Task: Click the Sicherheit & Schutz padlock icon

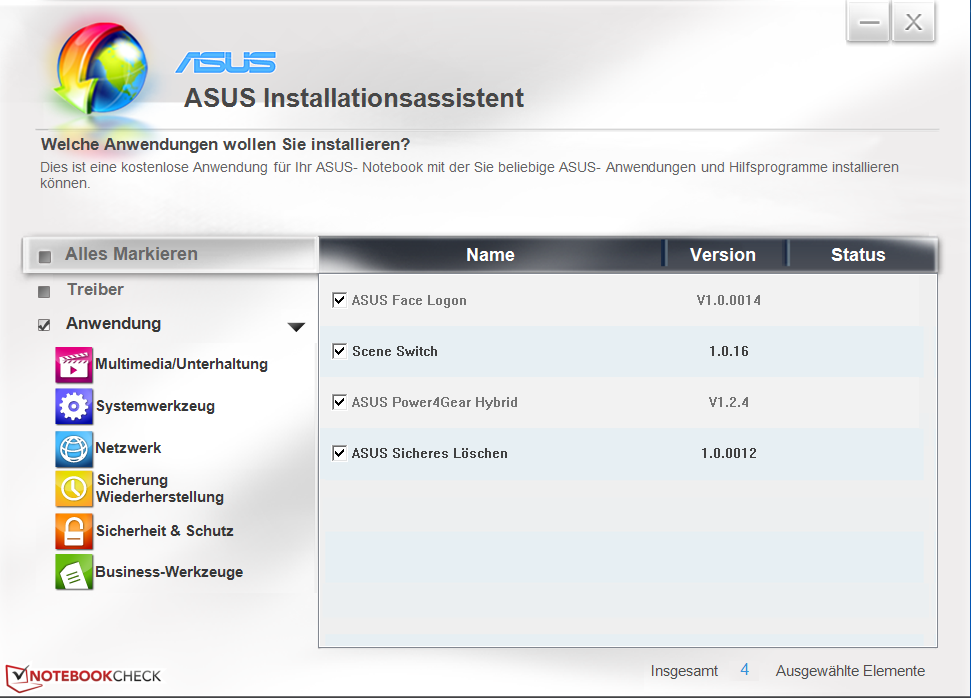Action: [74, 531]
